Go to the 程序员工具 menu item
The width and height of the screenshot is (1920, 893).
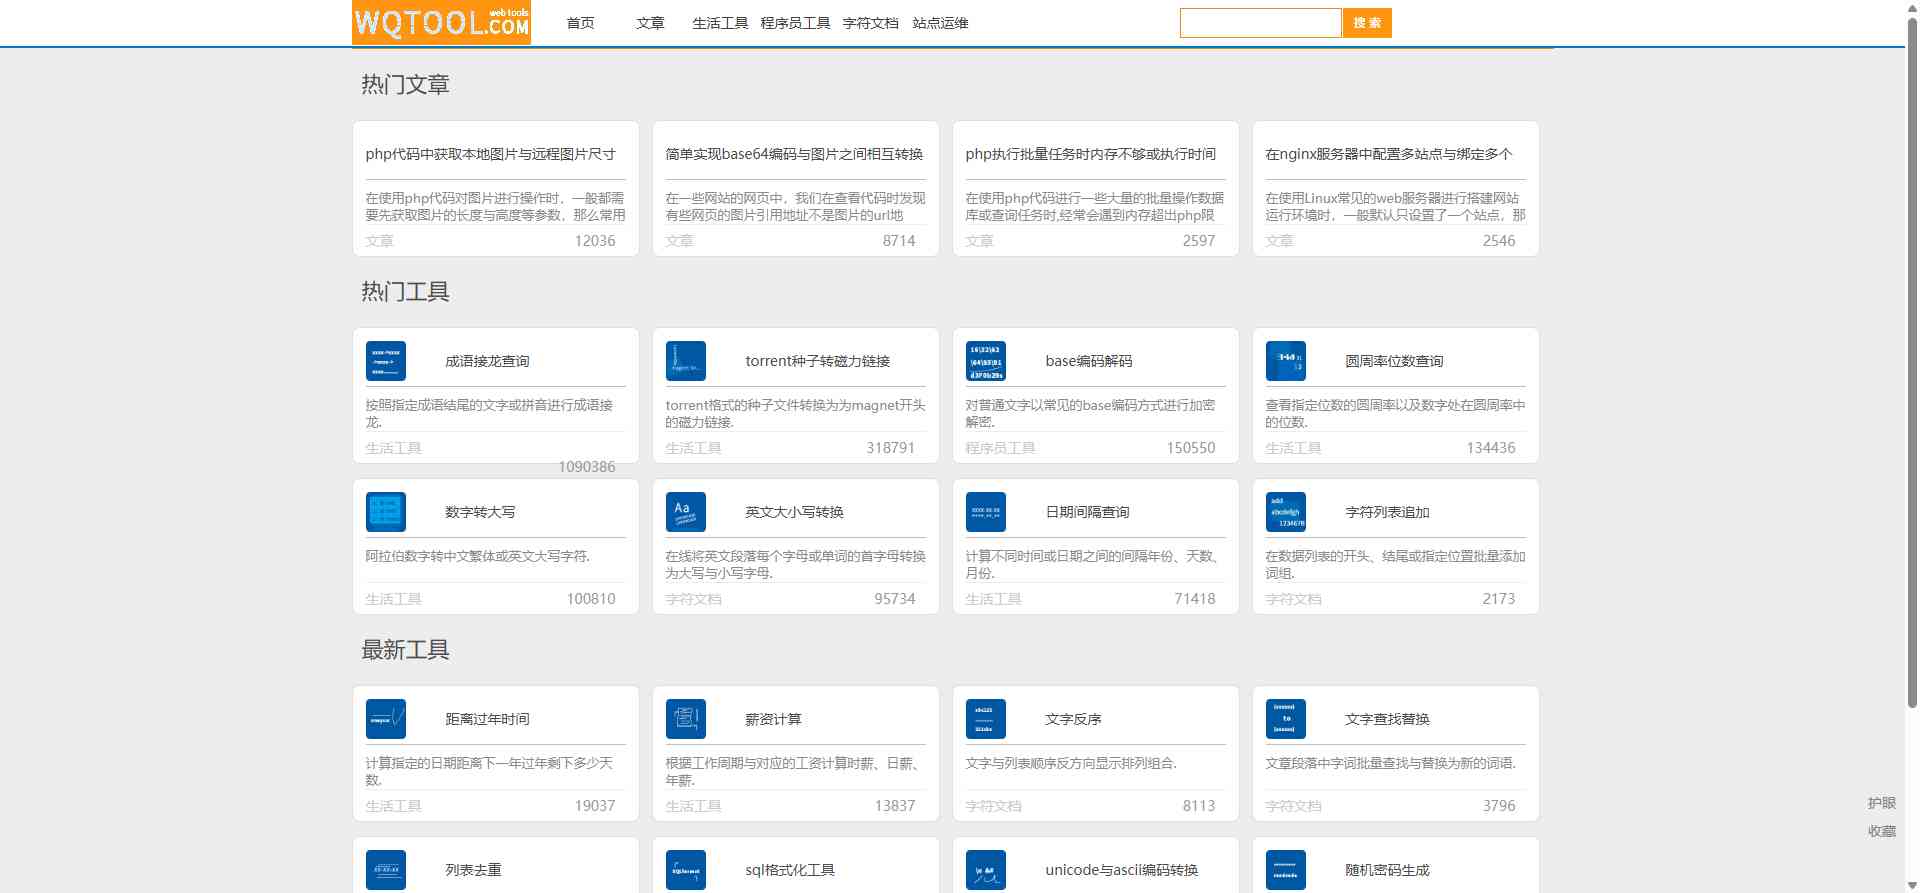pyautogui.click(x=795, y=23)
